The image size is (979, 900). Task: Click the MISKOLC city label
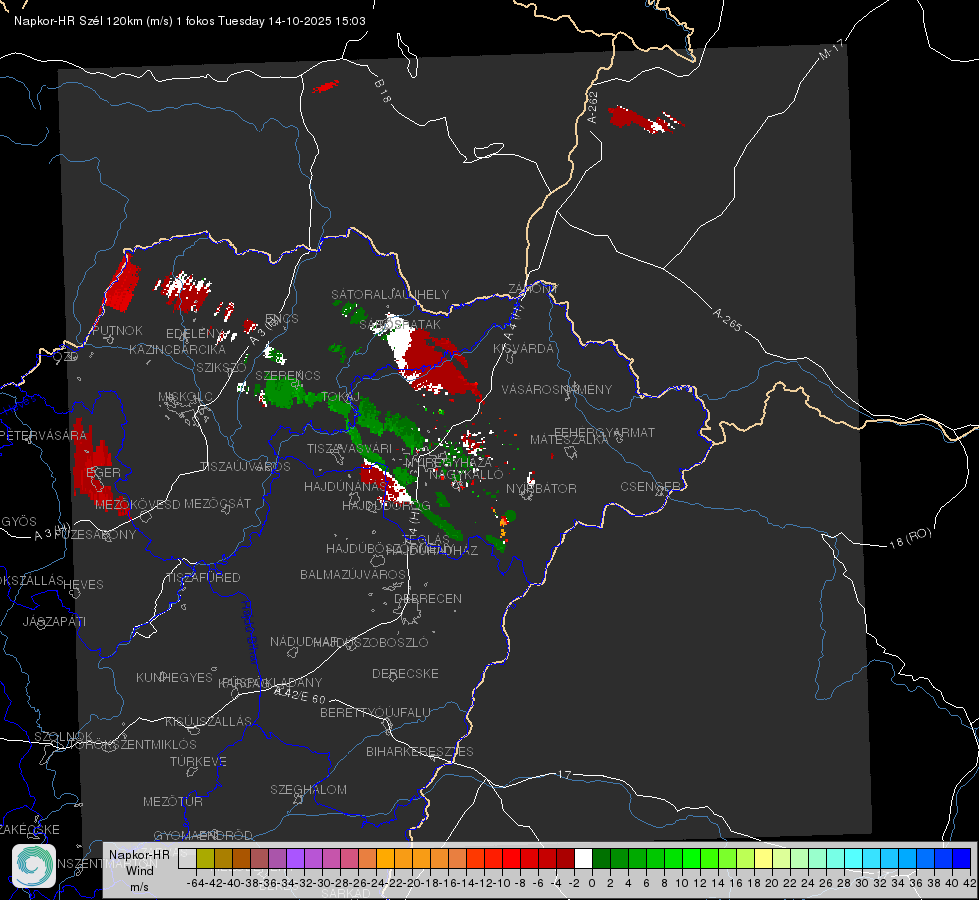pos(185,397)
